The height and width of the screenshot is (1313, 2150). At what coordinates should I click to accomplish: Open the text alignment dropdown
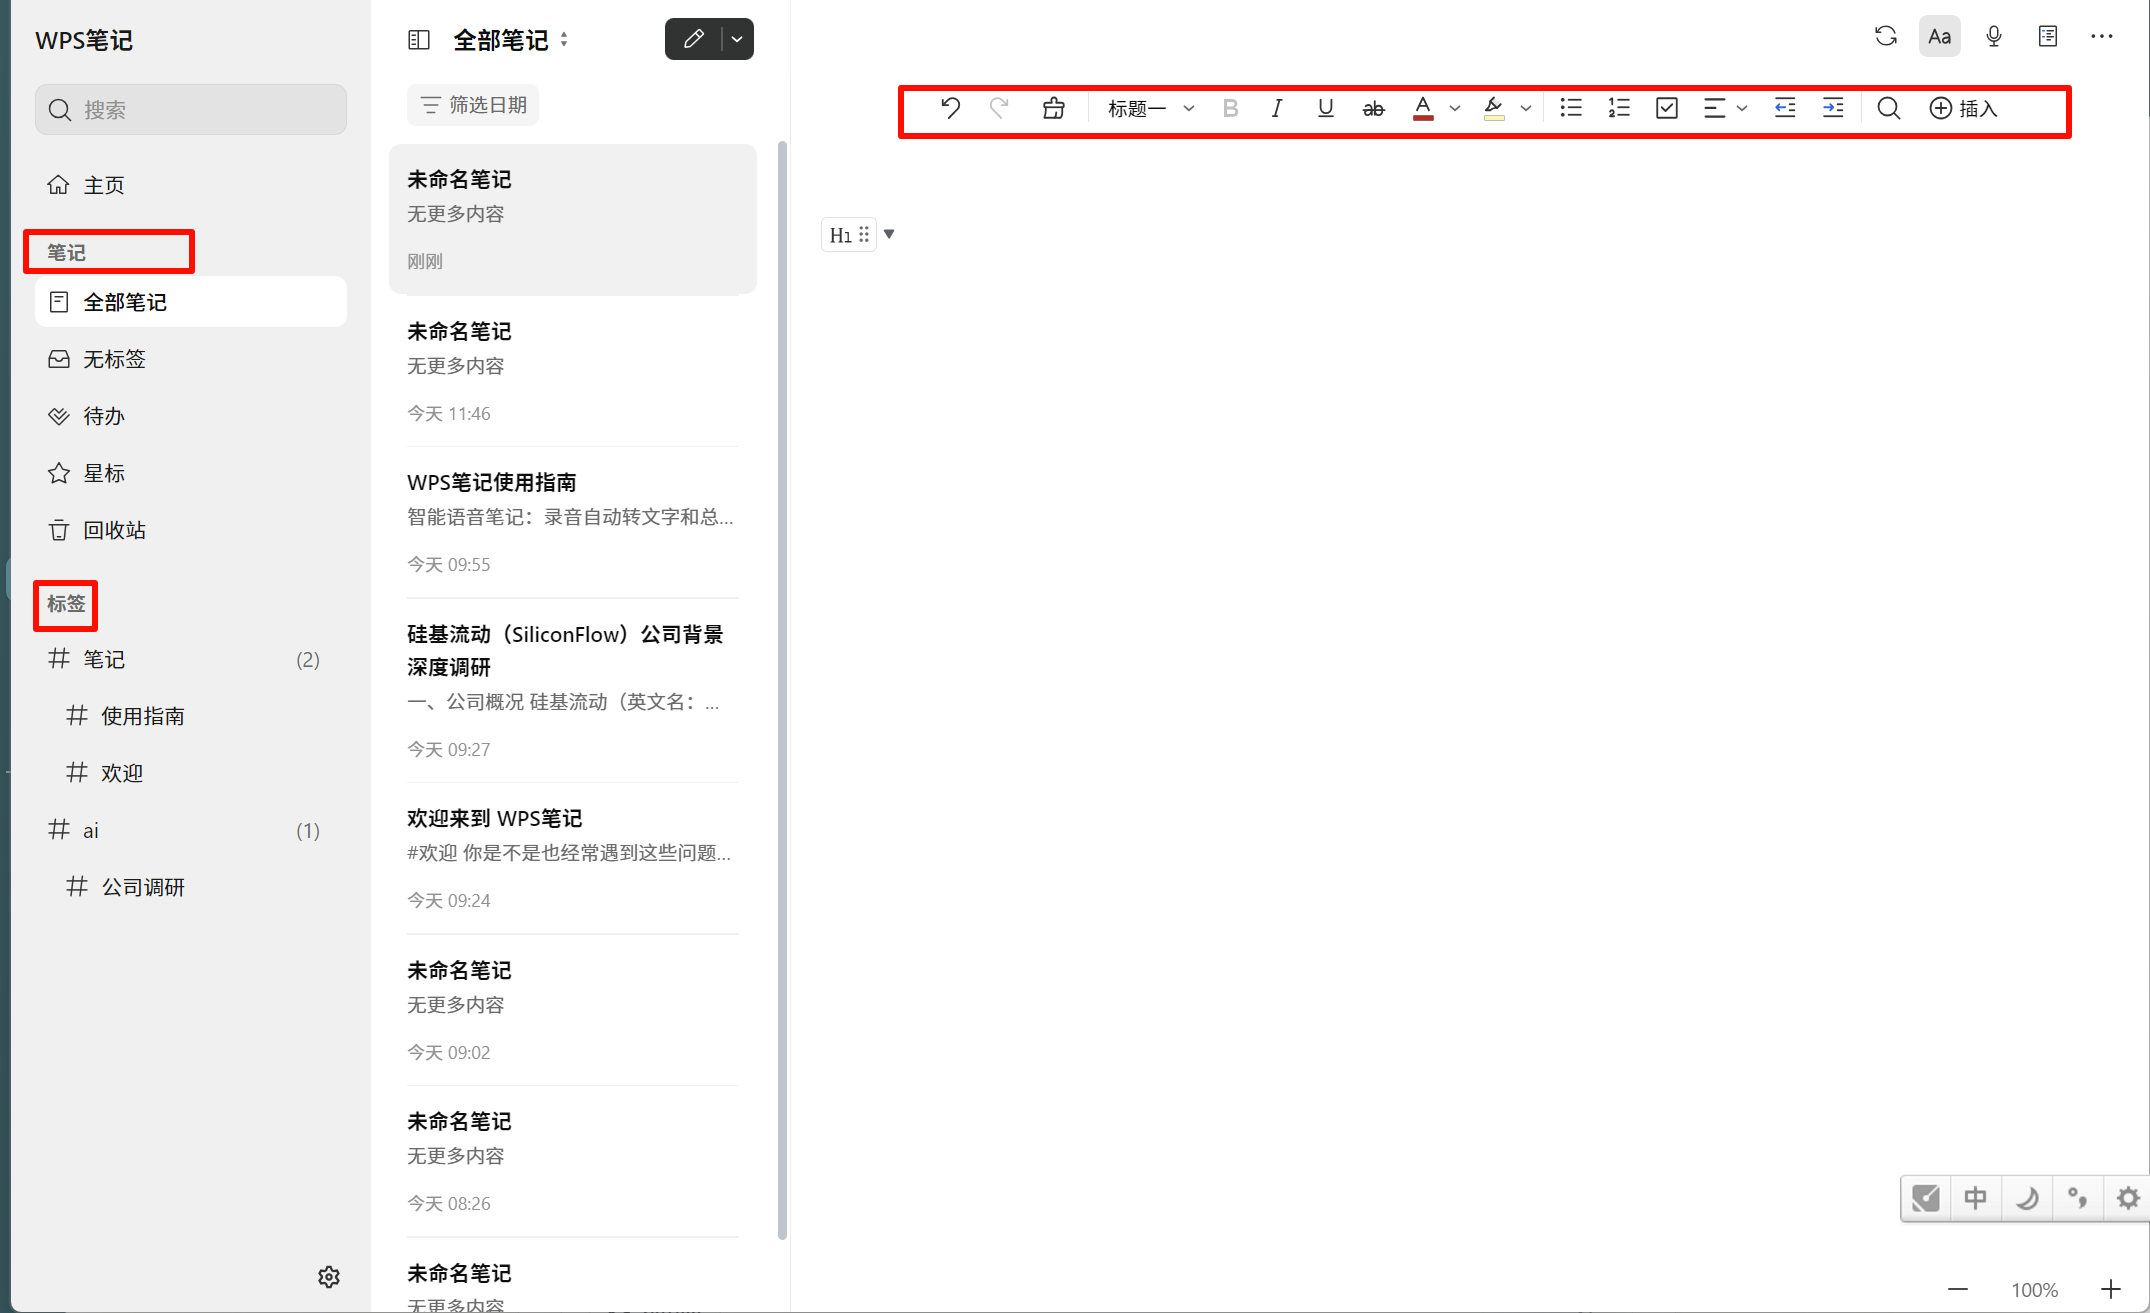[x=1725, y=108]
